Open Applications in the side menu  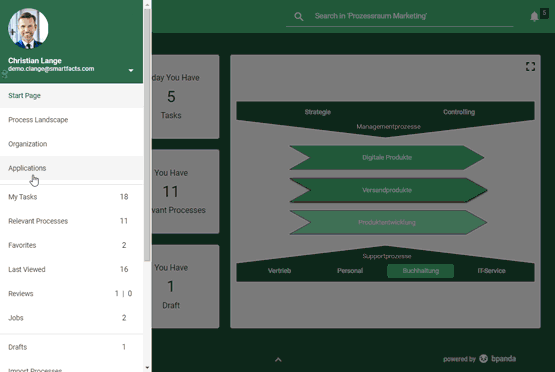[x=71, y=168]
